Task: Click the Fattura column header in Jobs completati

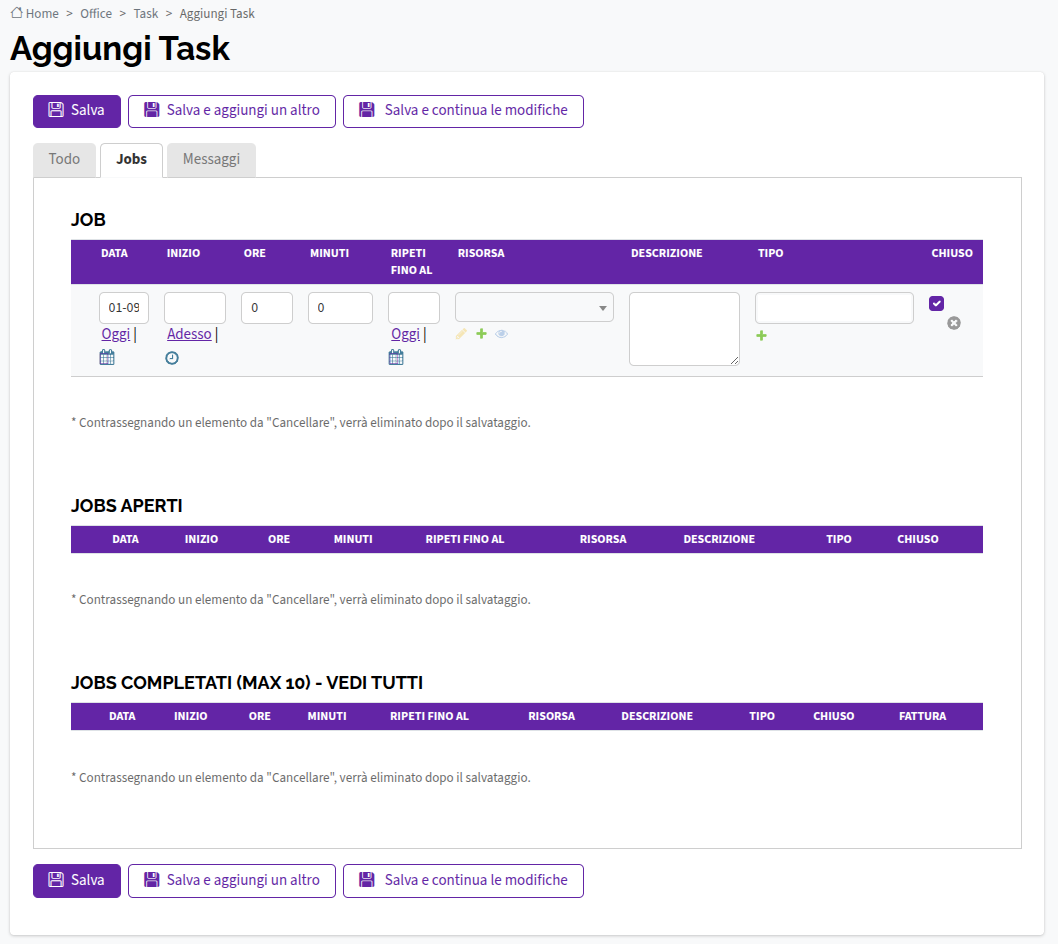Action: click(x=922, y=717)
